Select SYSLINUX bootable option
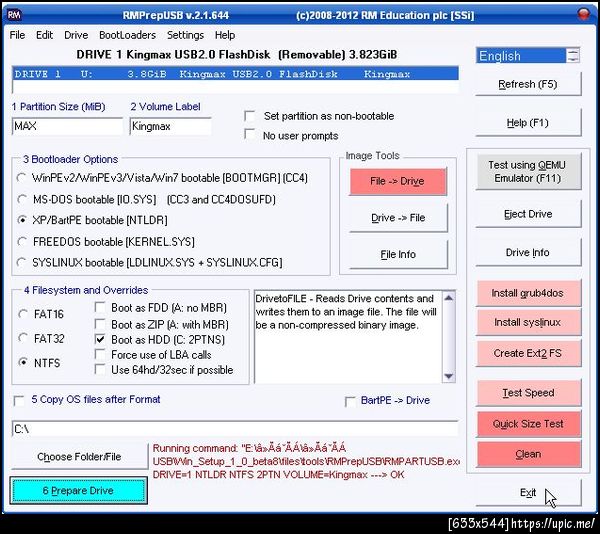Screen dimensions: 600x534 pyautogui.click(x=22, y=262)
